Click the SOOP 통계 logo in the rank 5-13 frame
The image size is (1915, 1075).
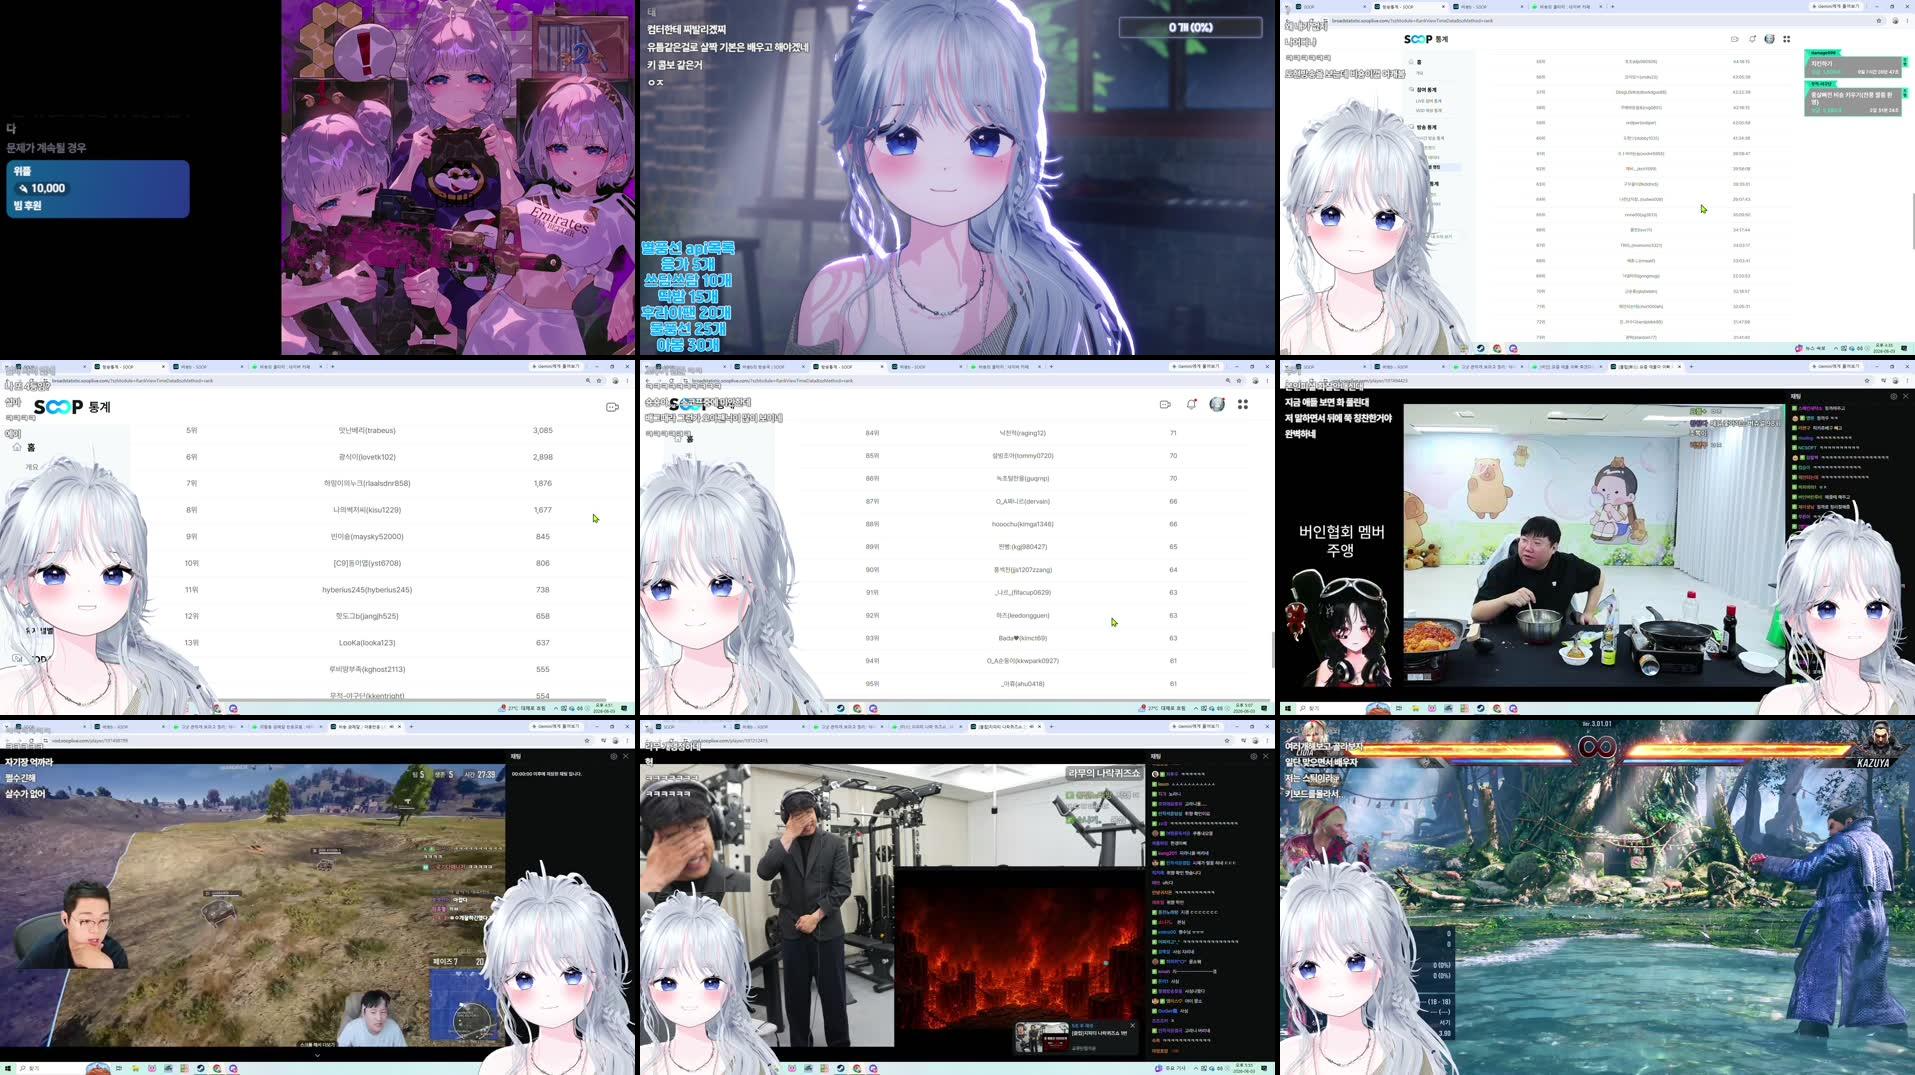point(72,407)
